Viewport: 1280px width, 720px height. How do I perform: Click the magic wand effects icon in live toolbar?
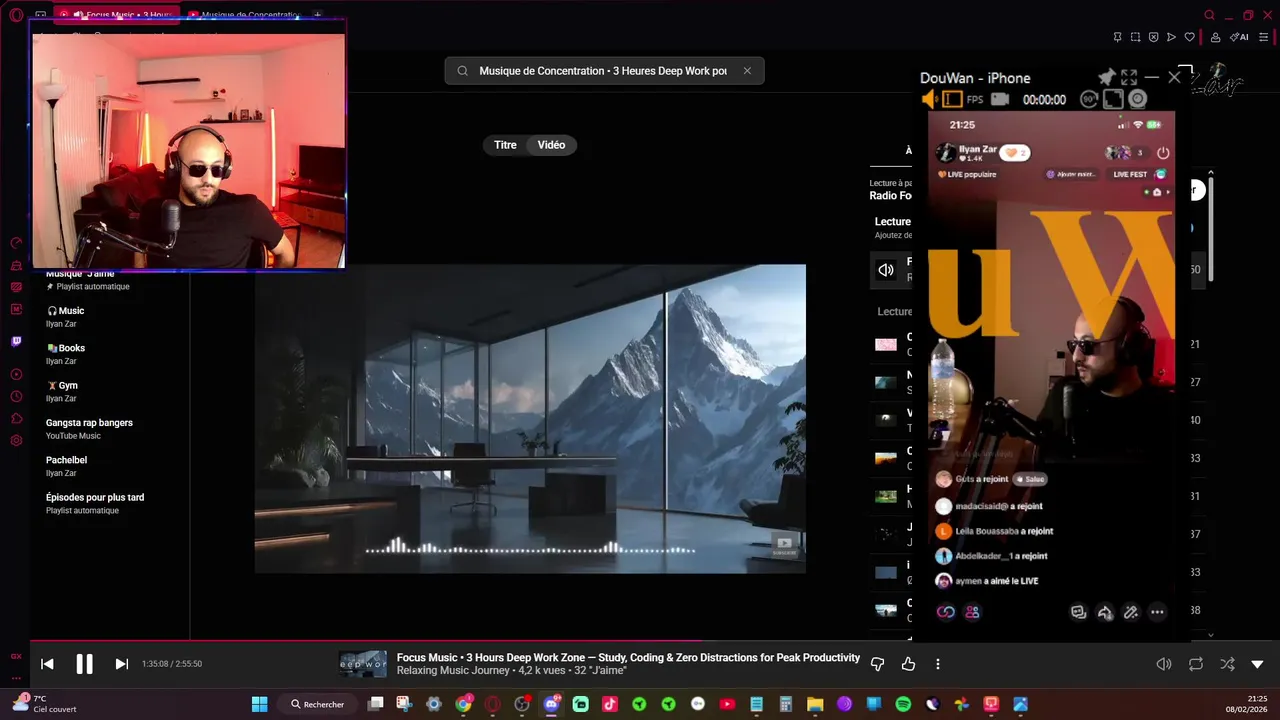[1131, 612]
